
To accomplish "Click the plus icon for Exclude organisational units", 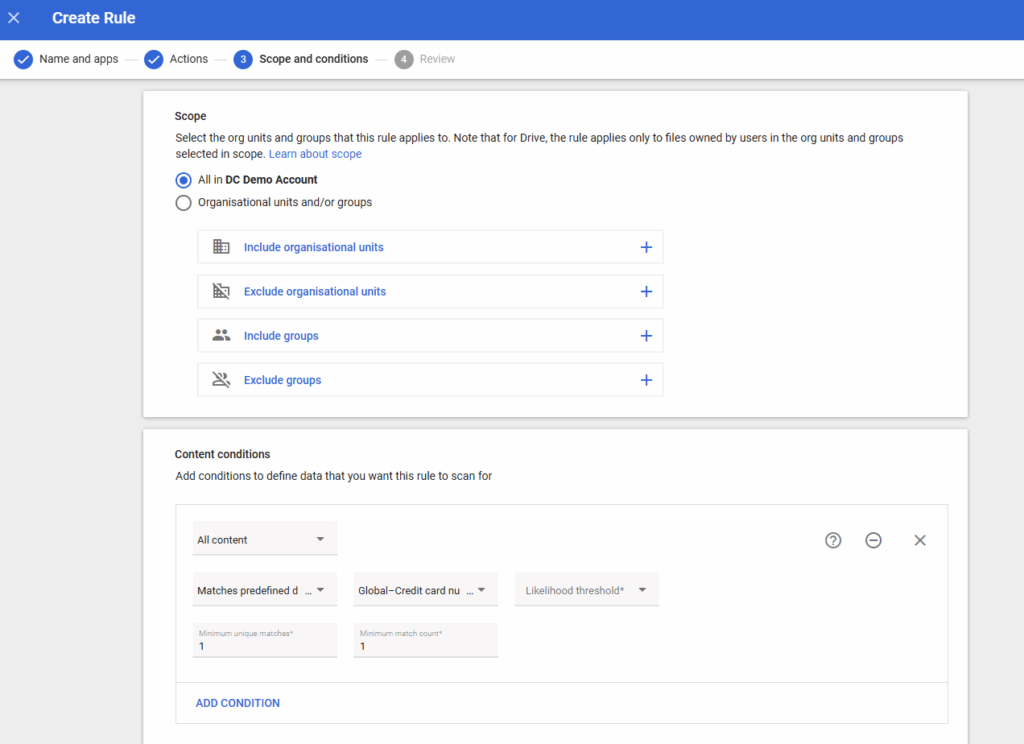I will (x=646, y=292).
